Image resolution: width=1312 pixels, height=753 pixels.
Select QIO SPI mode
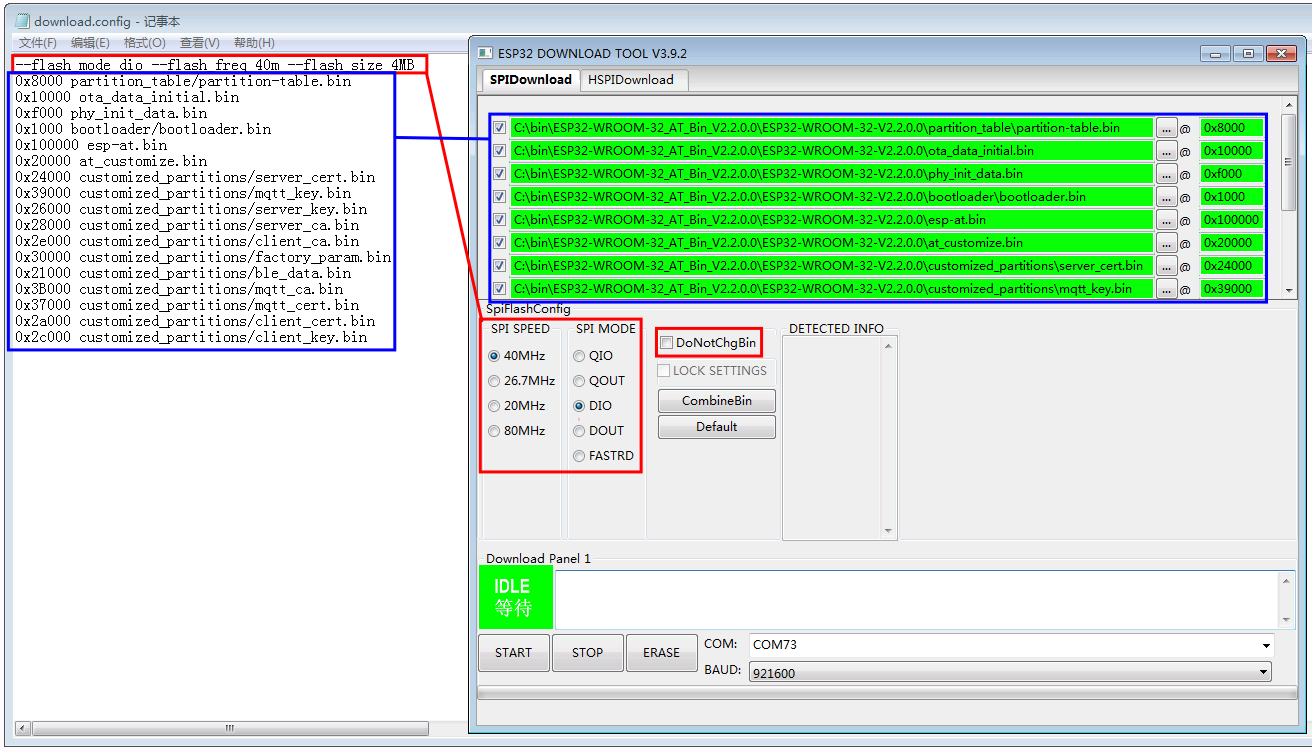click(x=579, y=356)
